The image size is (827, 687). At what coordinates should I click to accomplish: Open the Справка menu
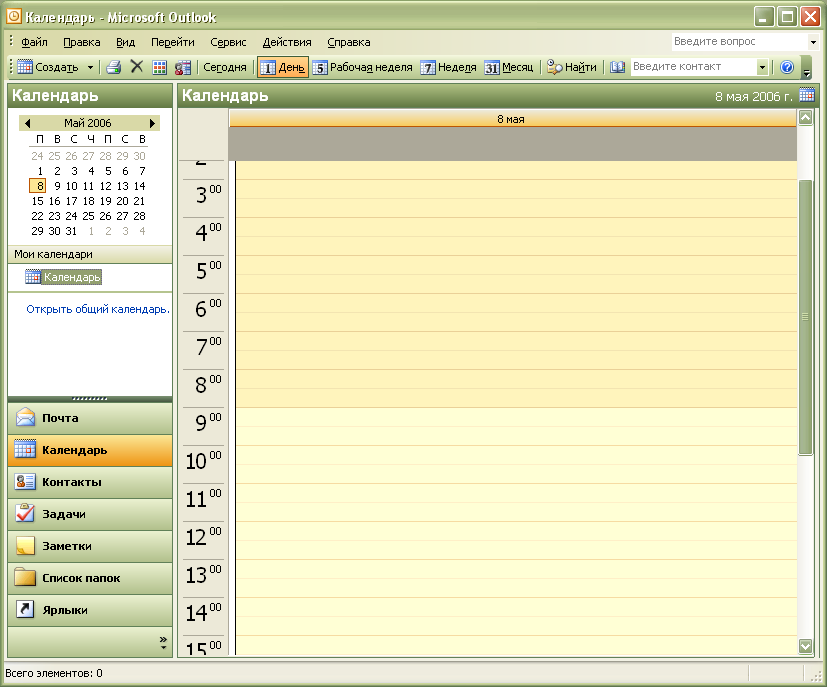coord(349,42)
